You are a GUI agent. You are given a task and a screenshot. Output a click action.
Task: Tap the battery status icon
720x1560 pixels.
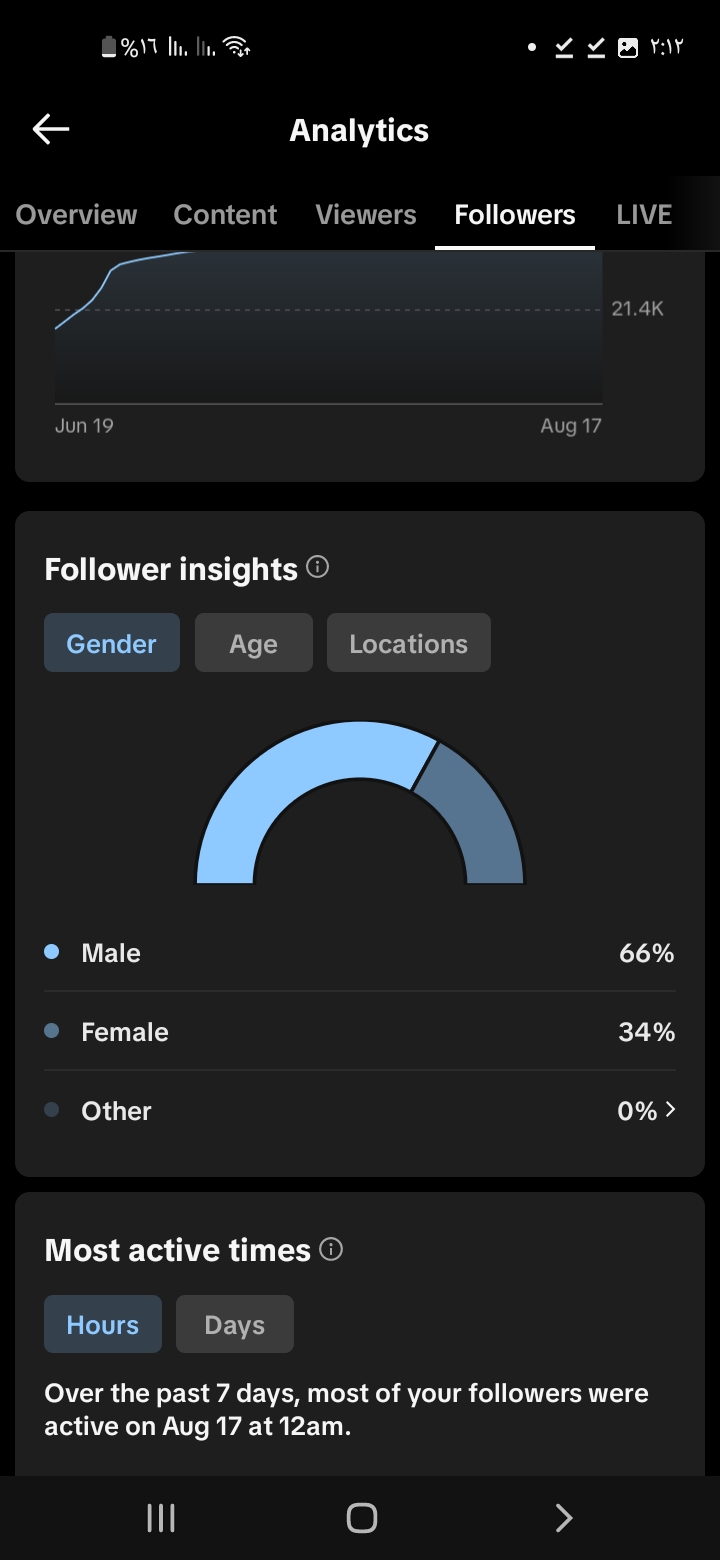pos(110,47)
